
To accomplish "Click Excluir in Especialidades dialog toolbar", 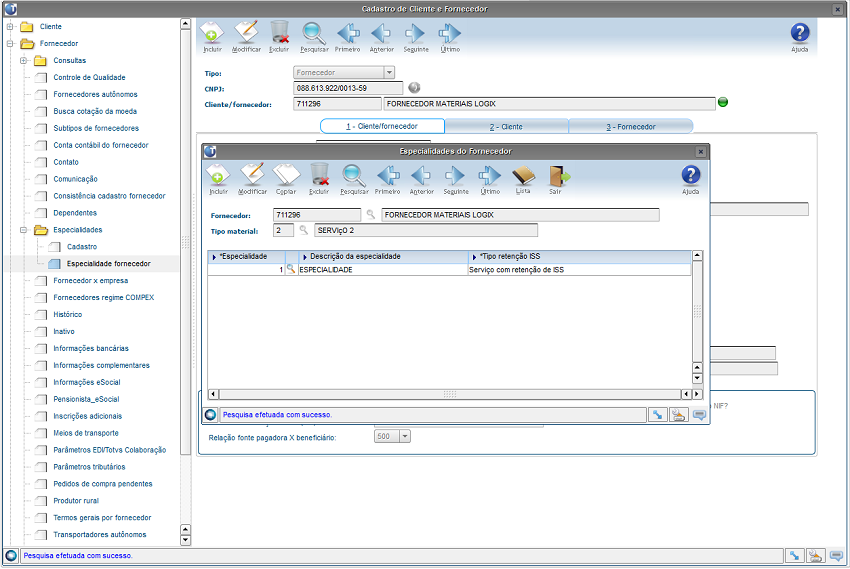I will (x=319, y=179).
